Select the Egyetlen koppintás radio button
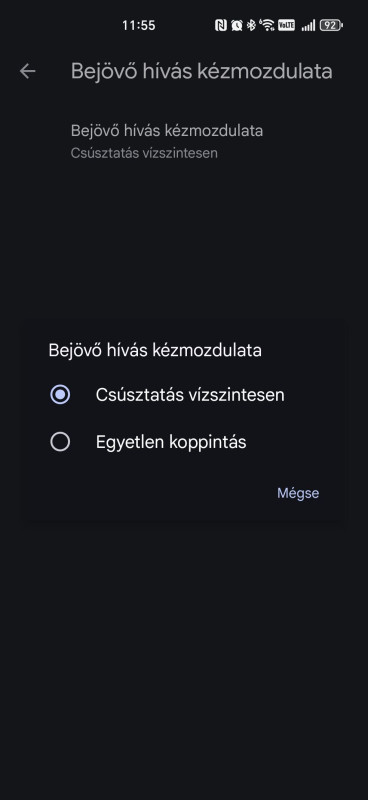This screenshot has width=368, height=800. (60, 442)
